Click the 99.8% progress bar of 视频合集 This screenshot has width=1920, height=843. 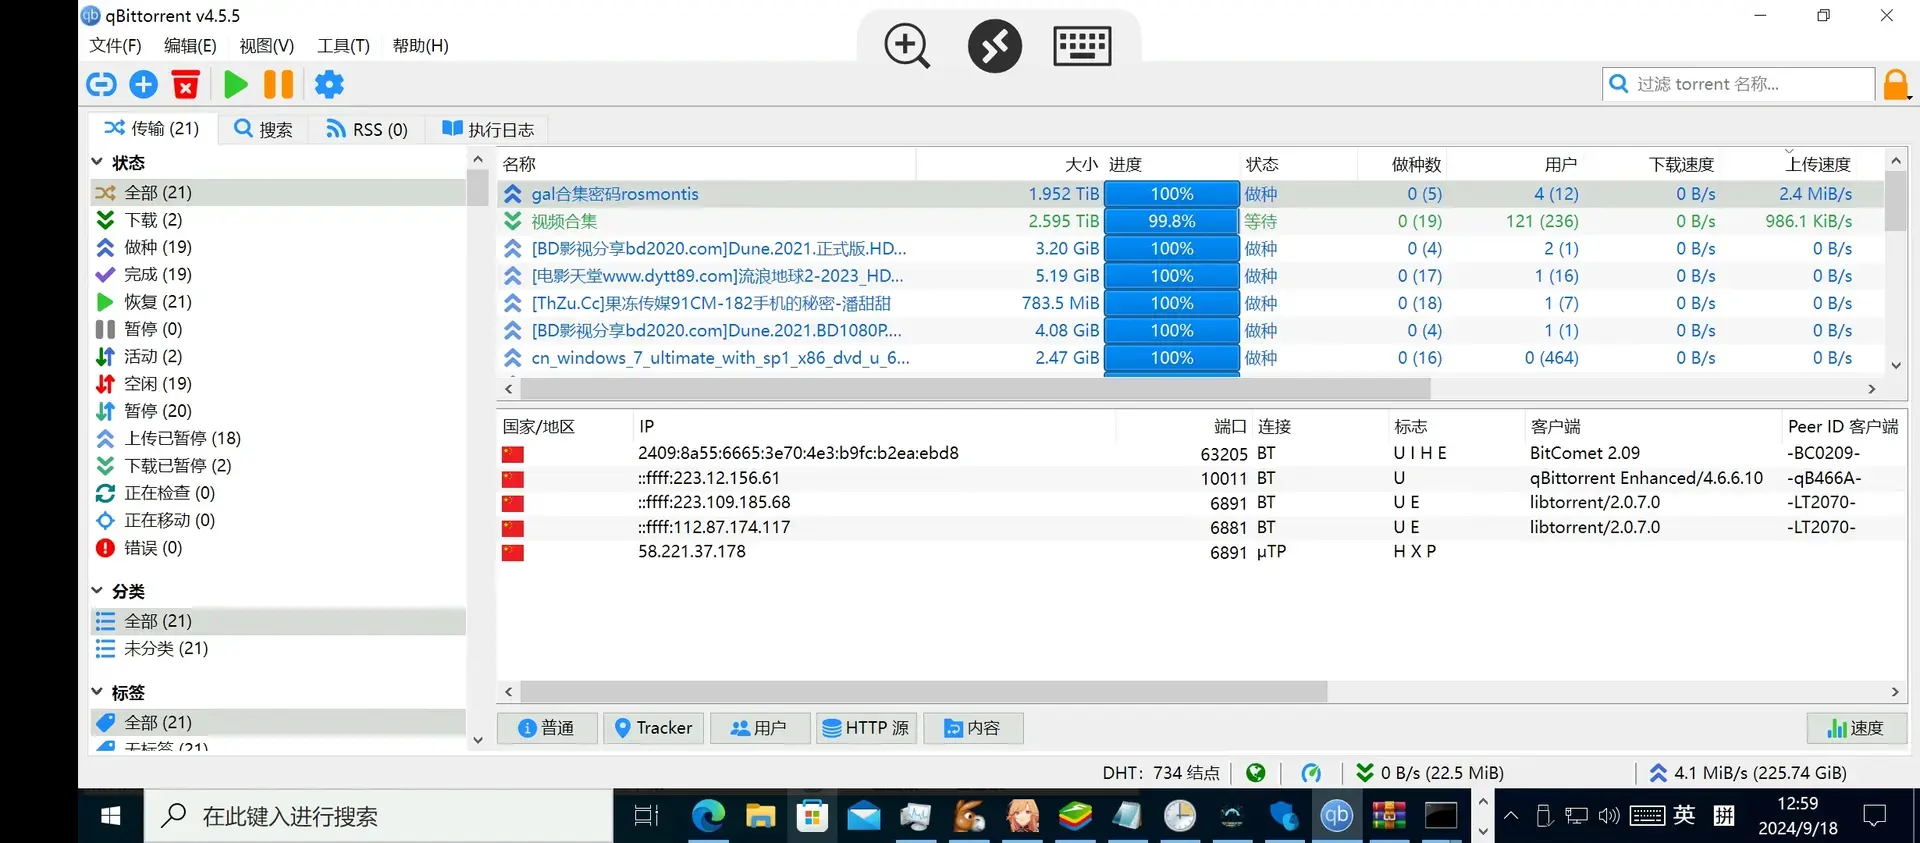pyautogui.click(x=1172, y=221)
